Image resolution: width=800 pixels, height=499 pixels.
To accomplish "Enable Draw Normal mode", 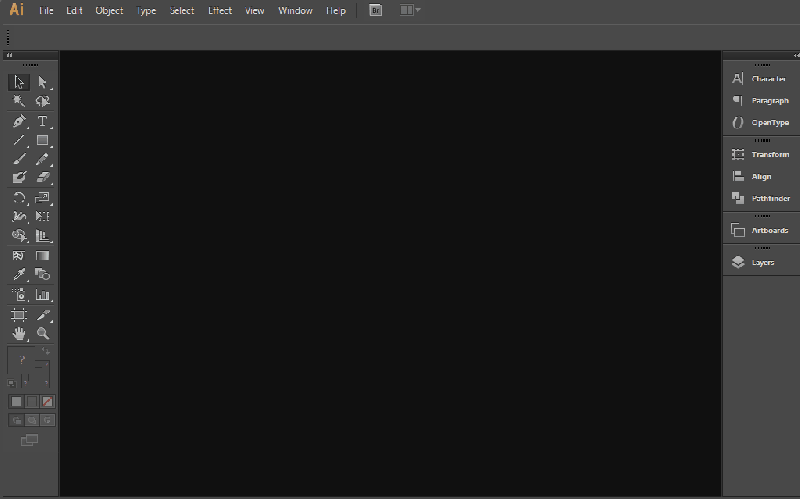I will (16, 420).
